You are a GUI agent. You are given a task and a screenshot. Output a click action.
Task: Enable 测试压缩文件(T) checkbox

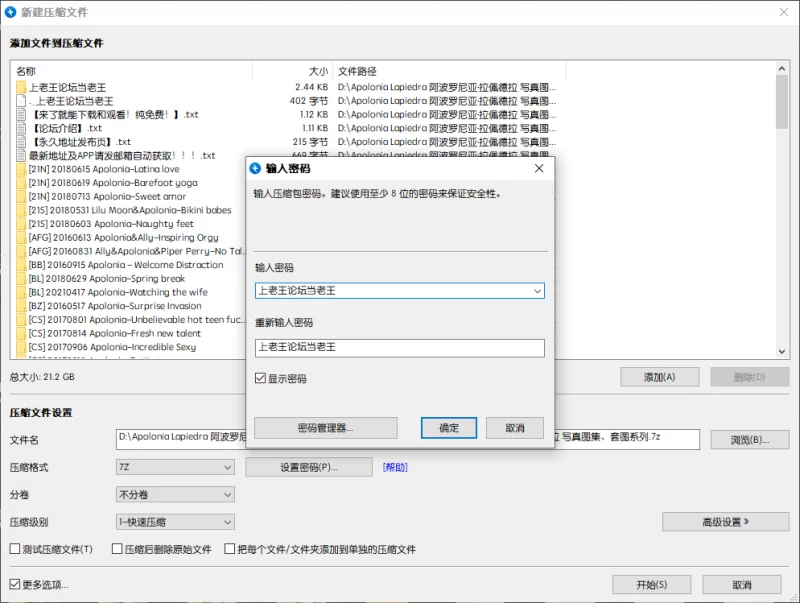[15, 549]
